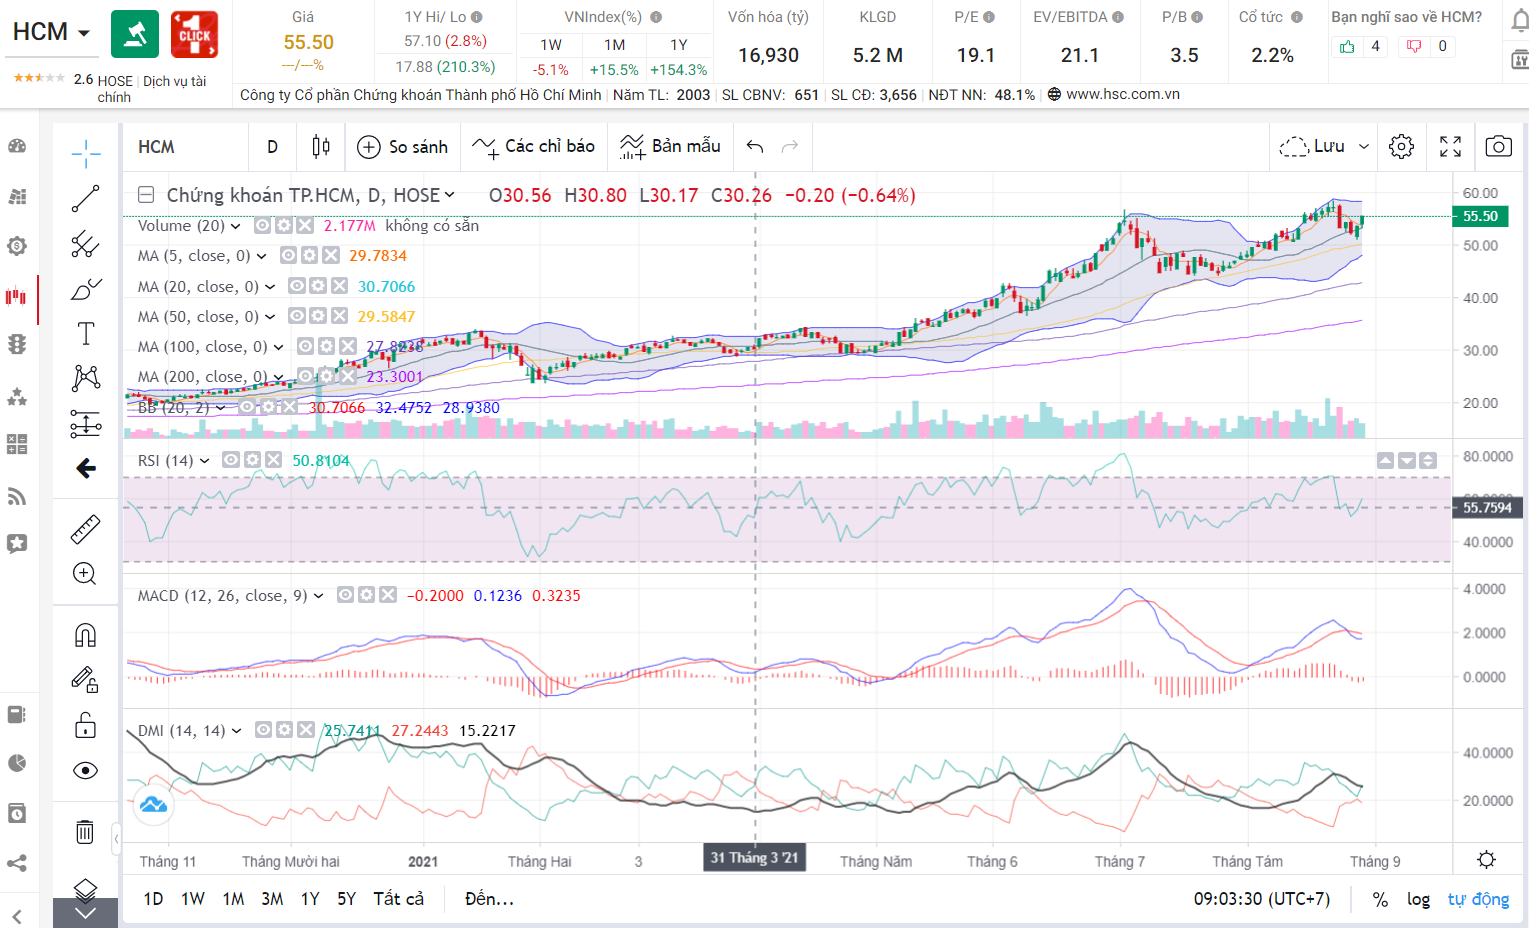Click the So sánh compare button
This screenshot has height=928, width=1529.
pyautogui.click(x=402, y=147)
